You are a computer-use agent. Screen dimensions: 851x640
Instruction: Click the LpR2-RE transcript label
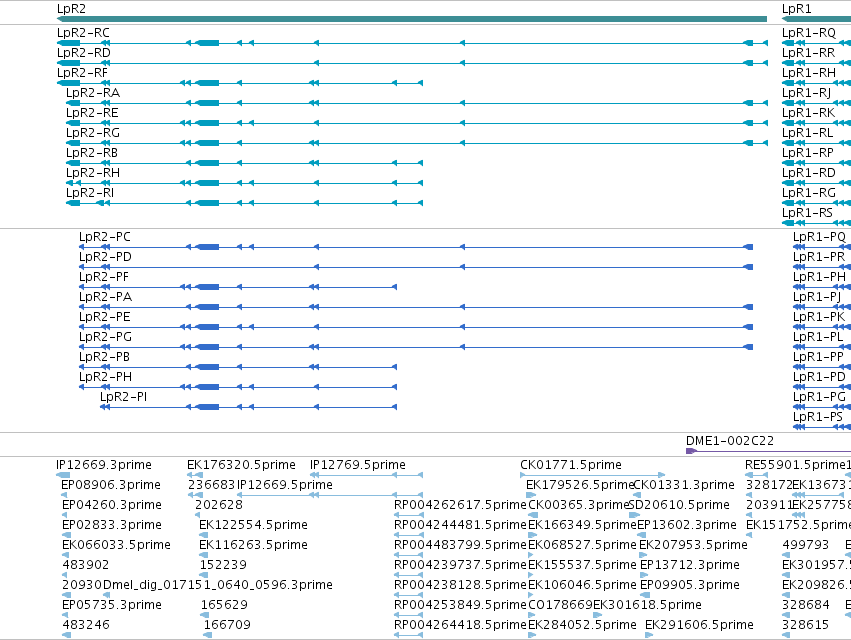pyautogui.click(x=92, y=113)
